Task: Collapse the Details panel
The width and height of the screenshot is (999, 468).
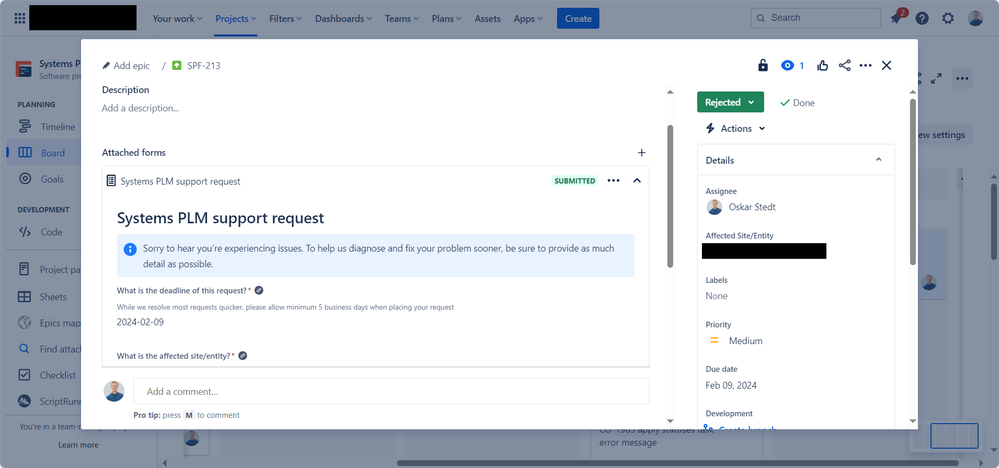Action: (879, 160)
